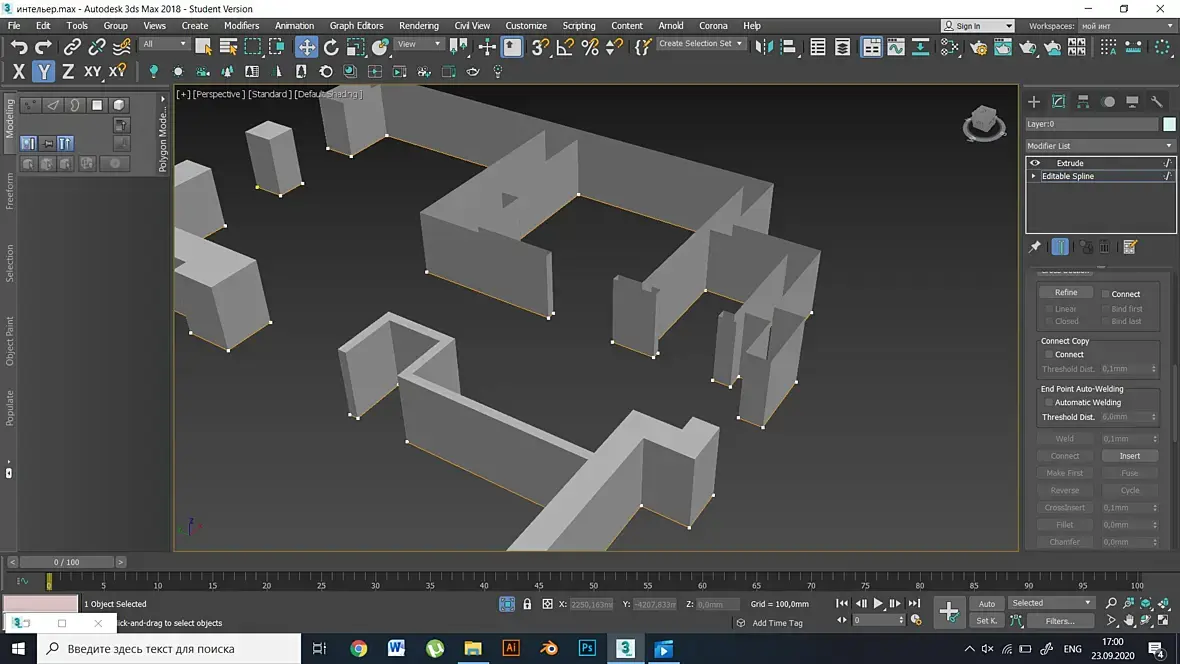Open the Graph Editors menu
This screenshot has width=1180, height=664.
tap(356, 25)
